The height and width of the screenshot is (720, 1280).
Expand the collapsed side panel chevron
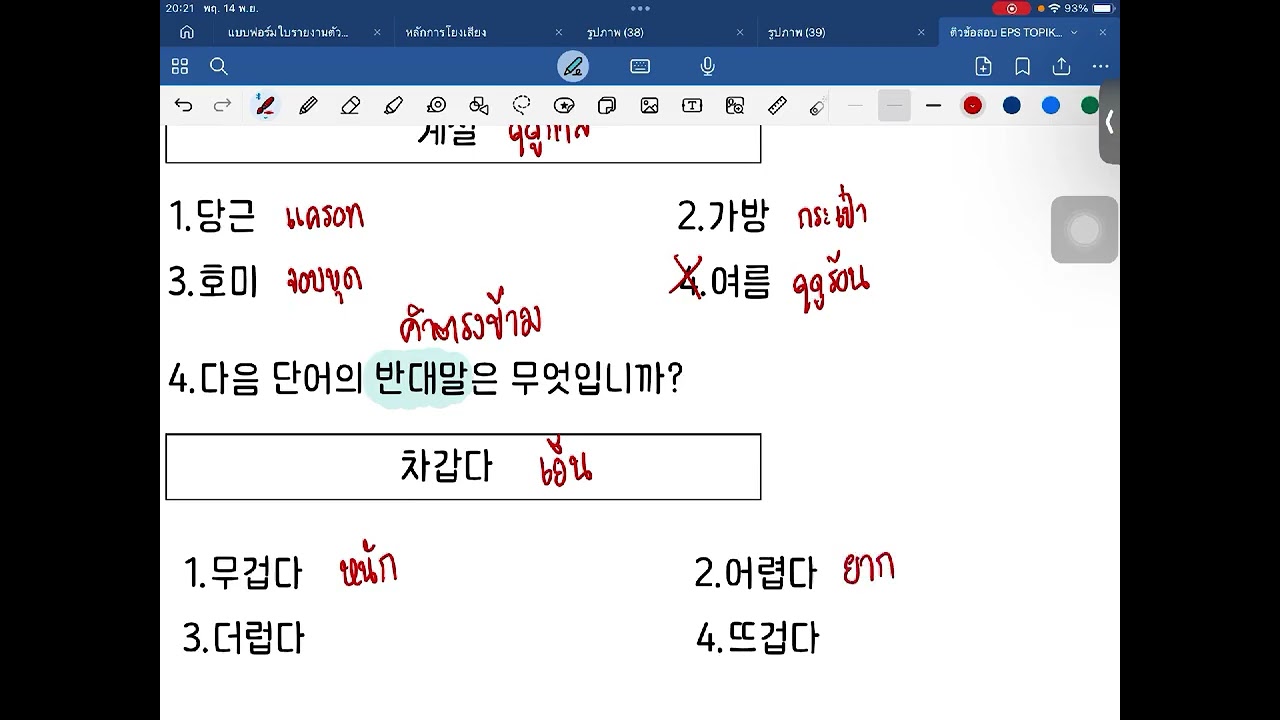click(1109, 122)
